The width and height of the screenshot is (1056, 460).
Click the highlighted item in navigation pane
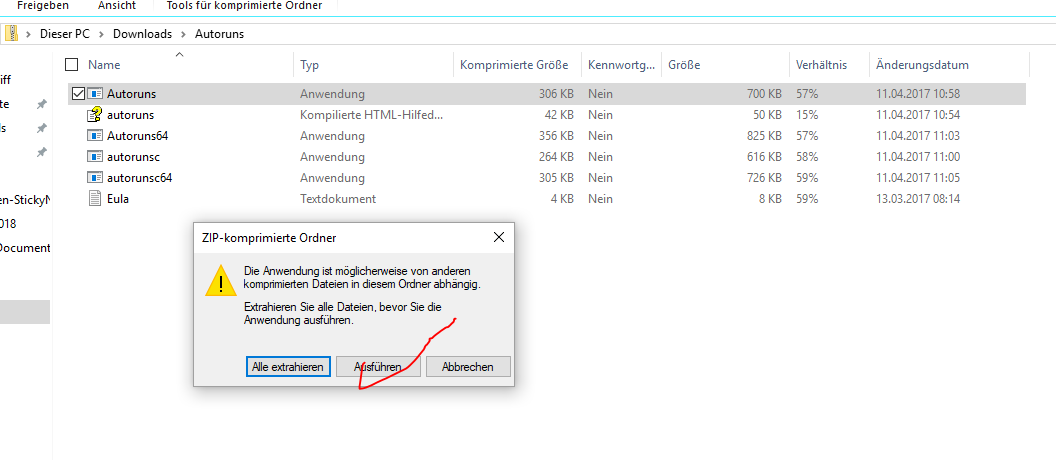click(25, 312)
